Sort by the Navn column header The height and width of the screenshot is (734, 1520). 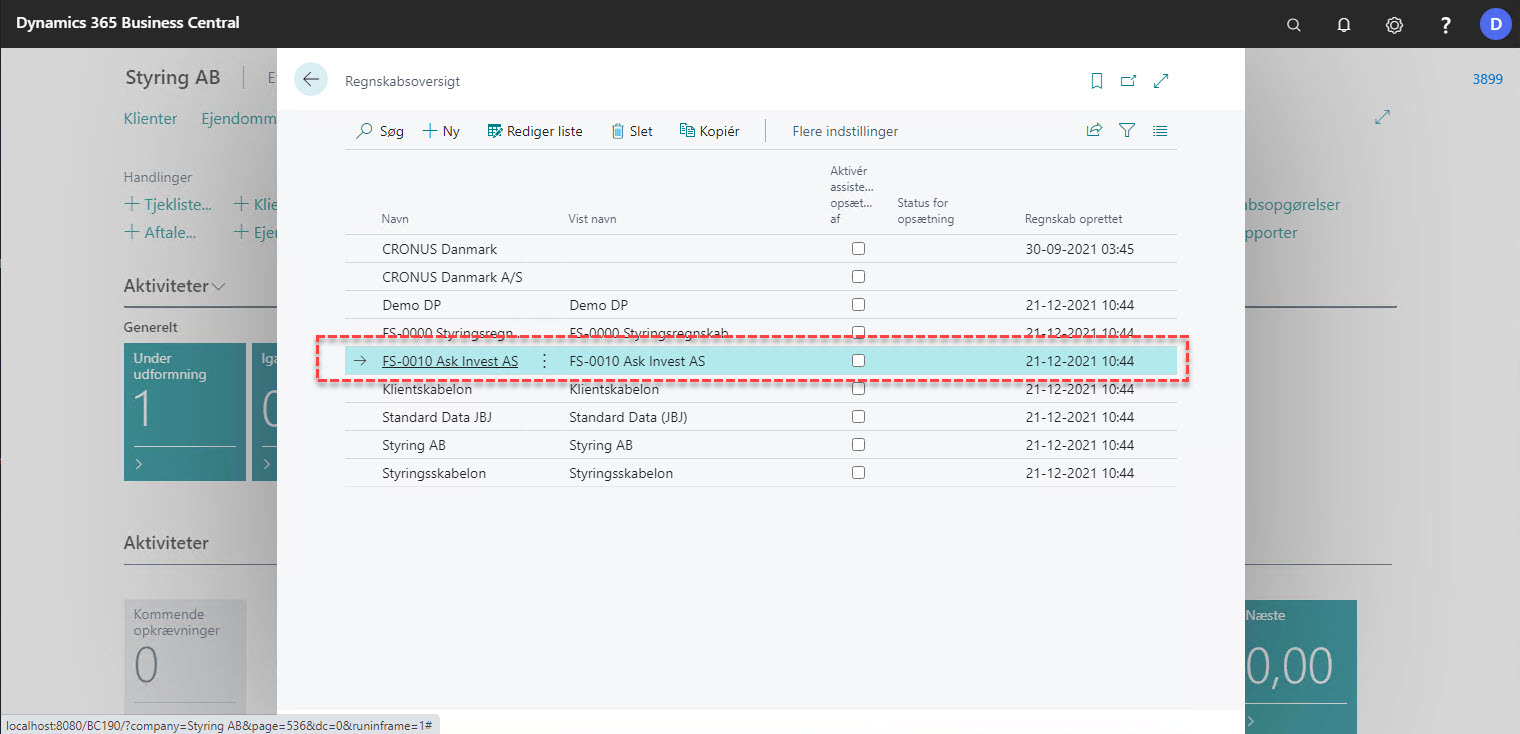(395, 219)
